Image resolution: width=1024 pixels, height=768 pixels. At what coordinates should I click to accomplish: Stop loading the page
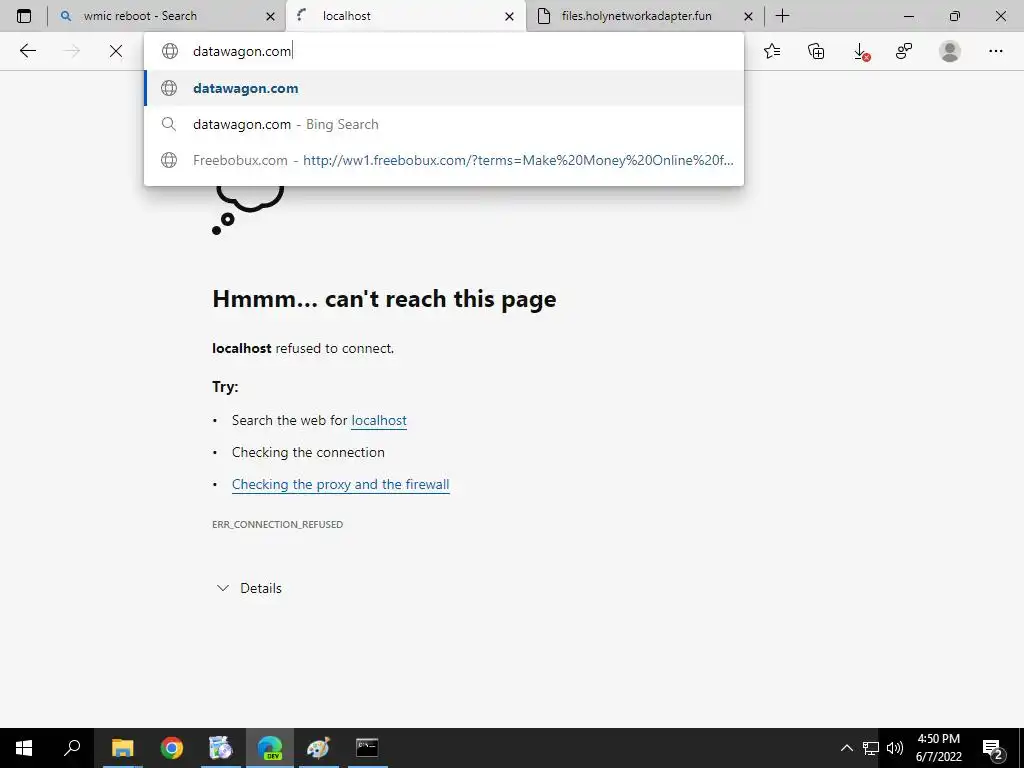[x=116, y=51]
